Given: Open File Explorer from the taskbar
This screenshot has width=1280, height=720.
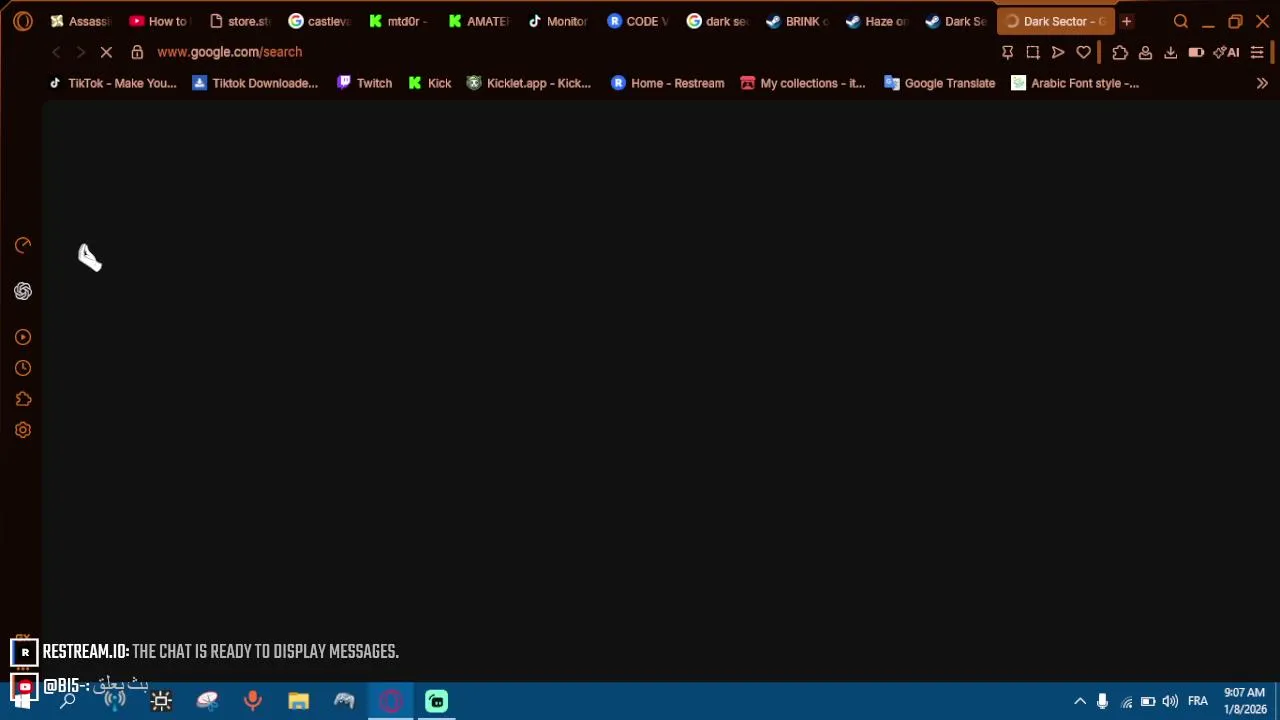Looking at the screenshot, I should point(298,701).
